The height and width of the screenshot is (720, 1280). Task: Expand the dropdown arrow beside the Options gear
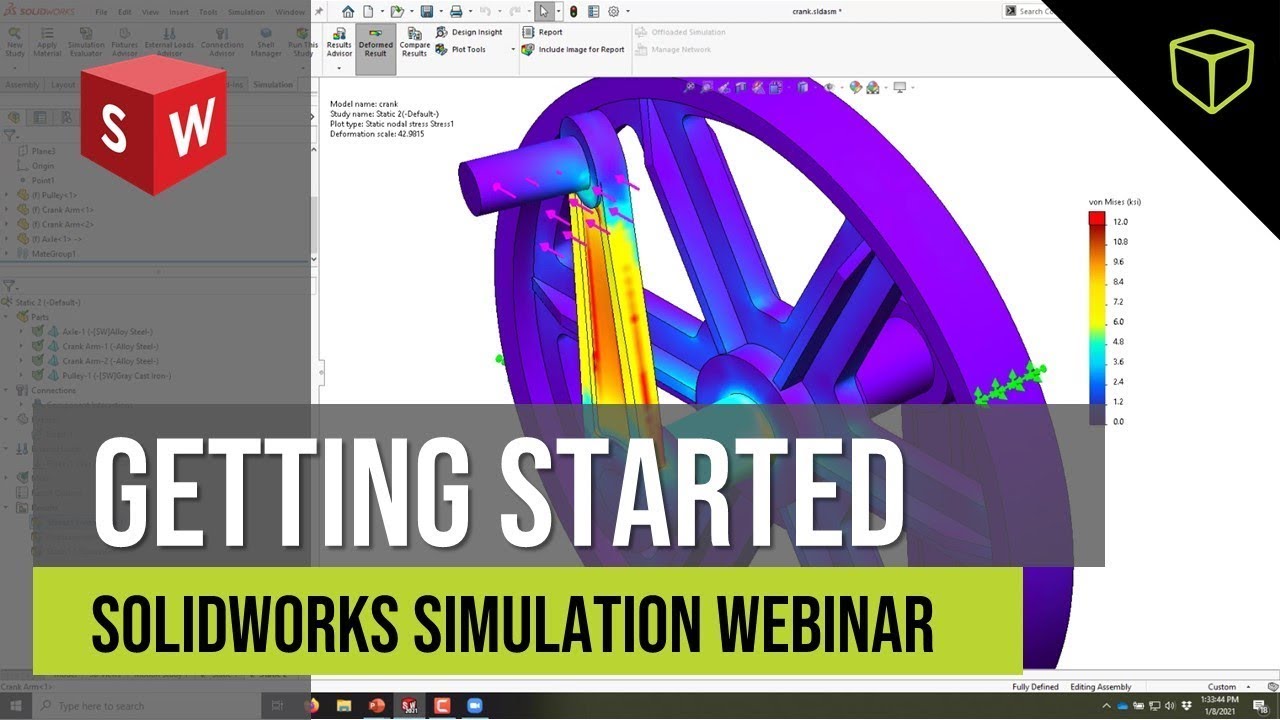coord(626,12)
